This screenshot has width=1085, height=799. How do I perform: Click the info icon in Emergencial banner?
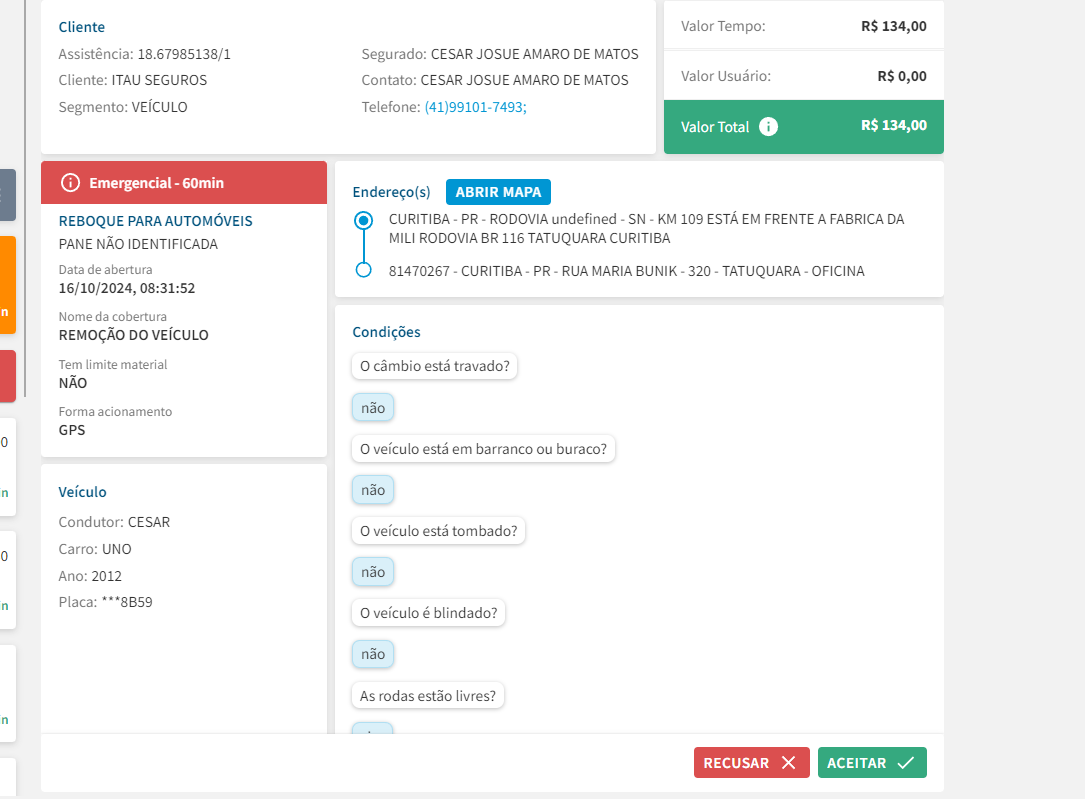click(70, 183)
